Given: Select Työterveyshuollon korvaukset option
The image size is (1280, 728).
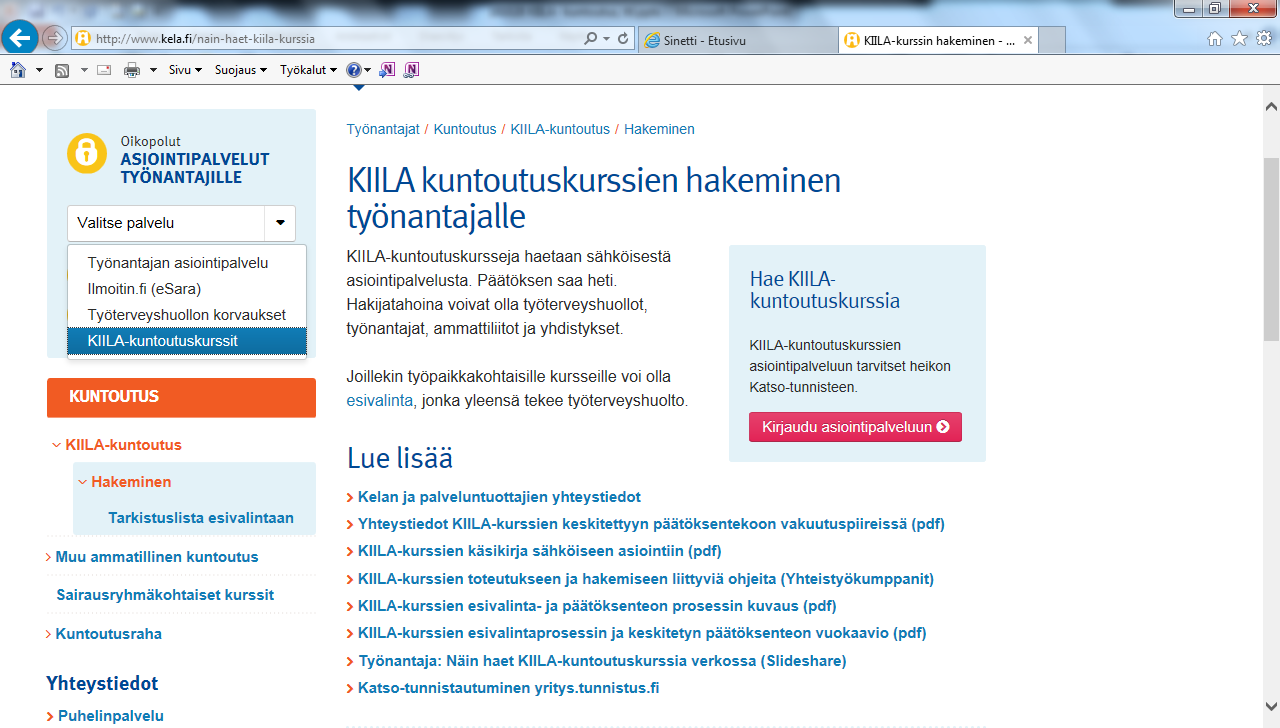Looking at the screenshot, I should click(187, 315).
